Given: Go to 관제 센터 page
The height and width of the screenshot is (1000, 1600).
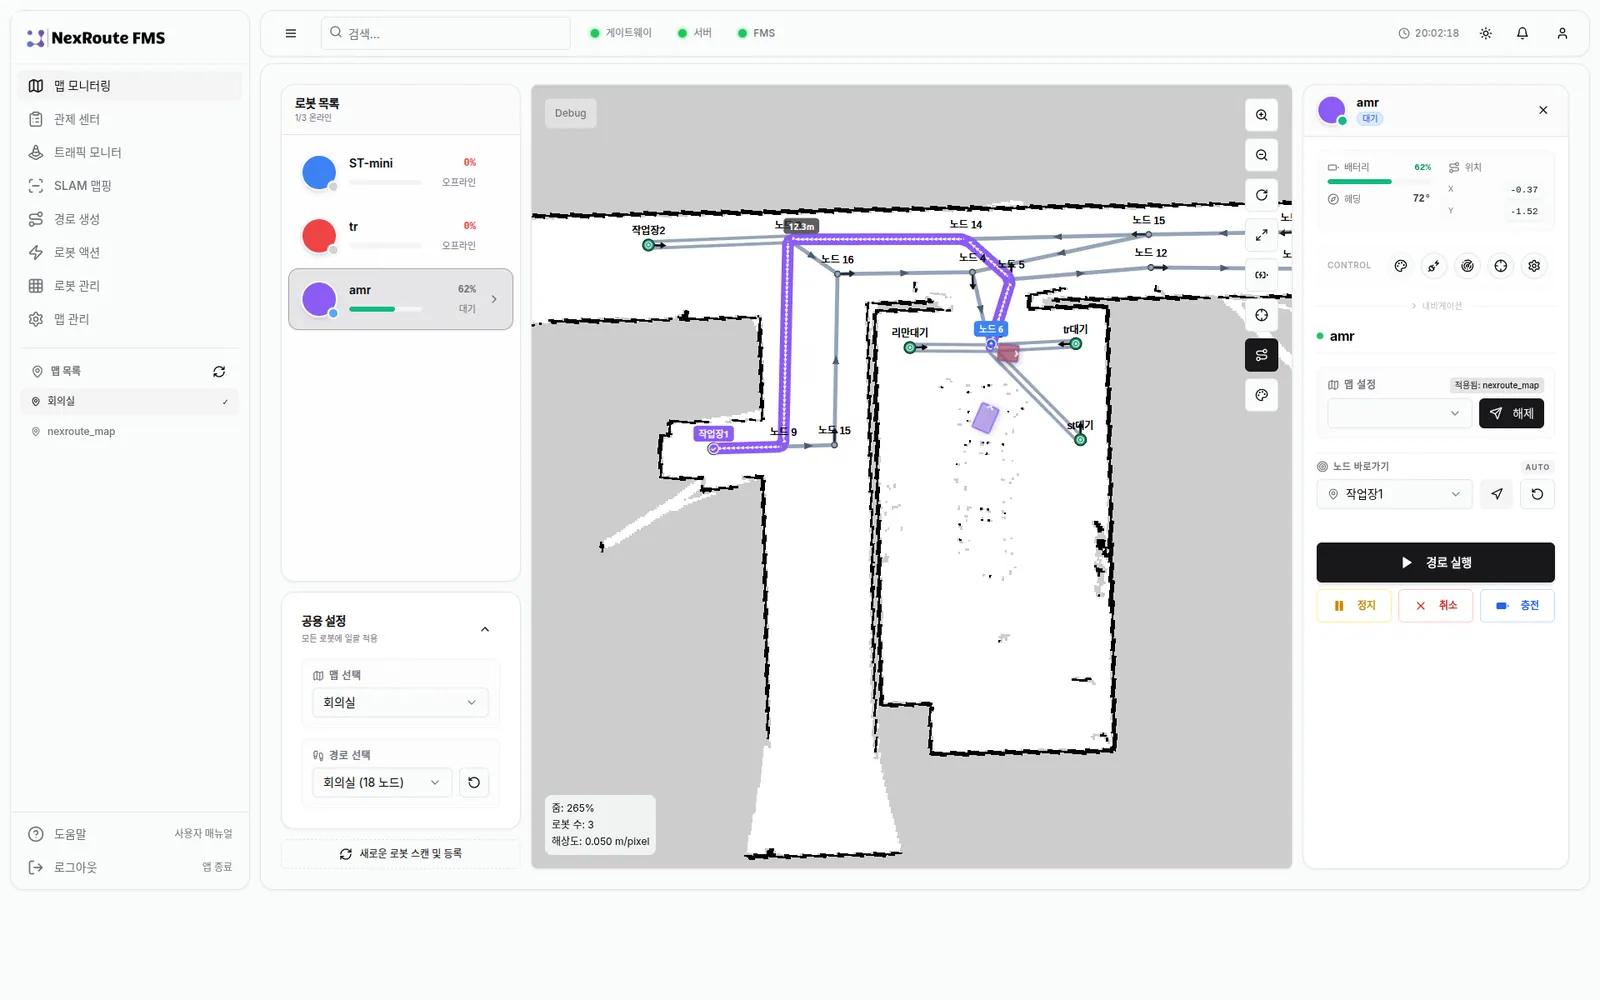Looking at the screenshot, I should pyautogui.click(x=130, y=119).
